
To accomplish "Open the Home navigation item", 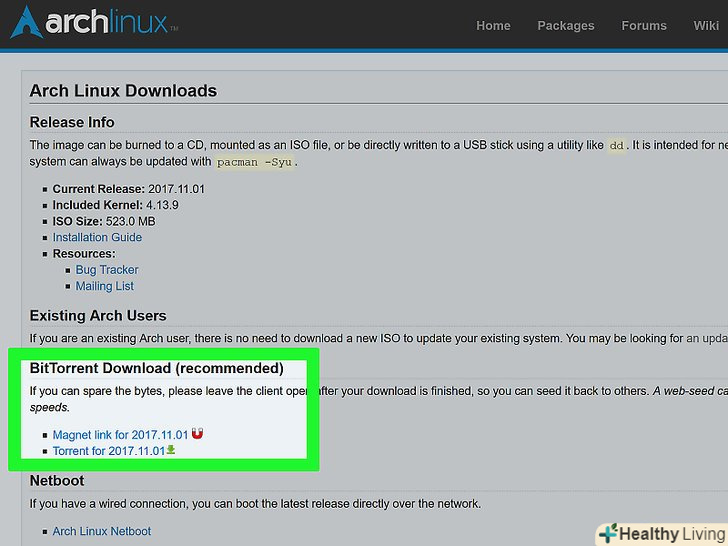I will coord(493,26).
